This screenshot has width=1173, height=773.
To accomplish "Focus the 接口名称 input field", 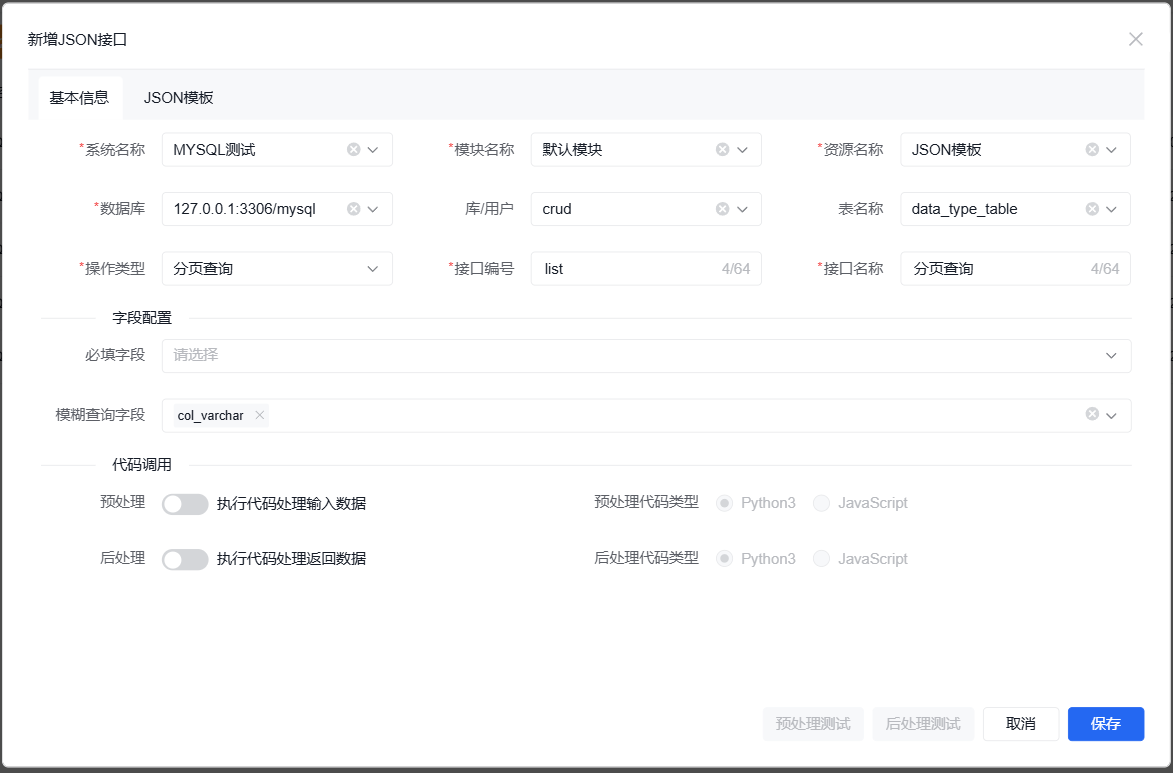I will 1015,269.
